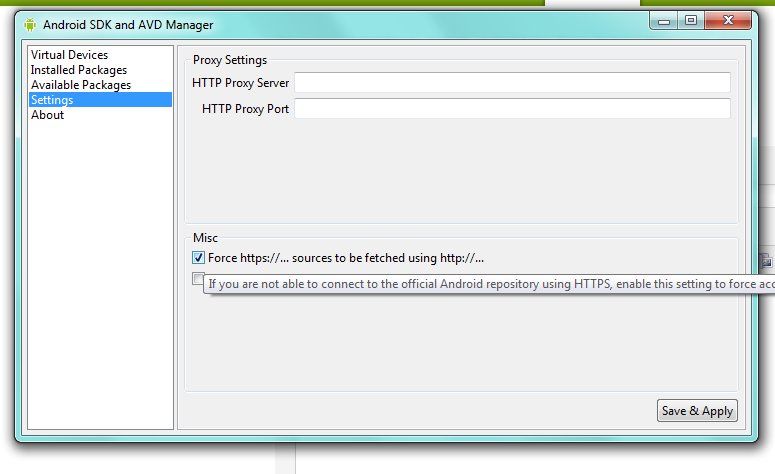Open the About page

tap(47, 115)
